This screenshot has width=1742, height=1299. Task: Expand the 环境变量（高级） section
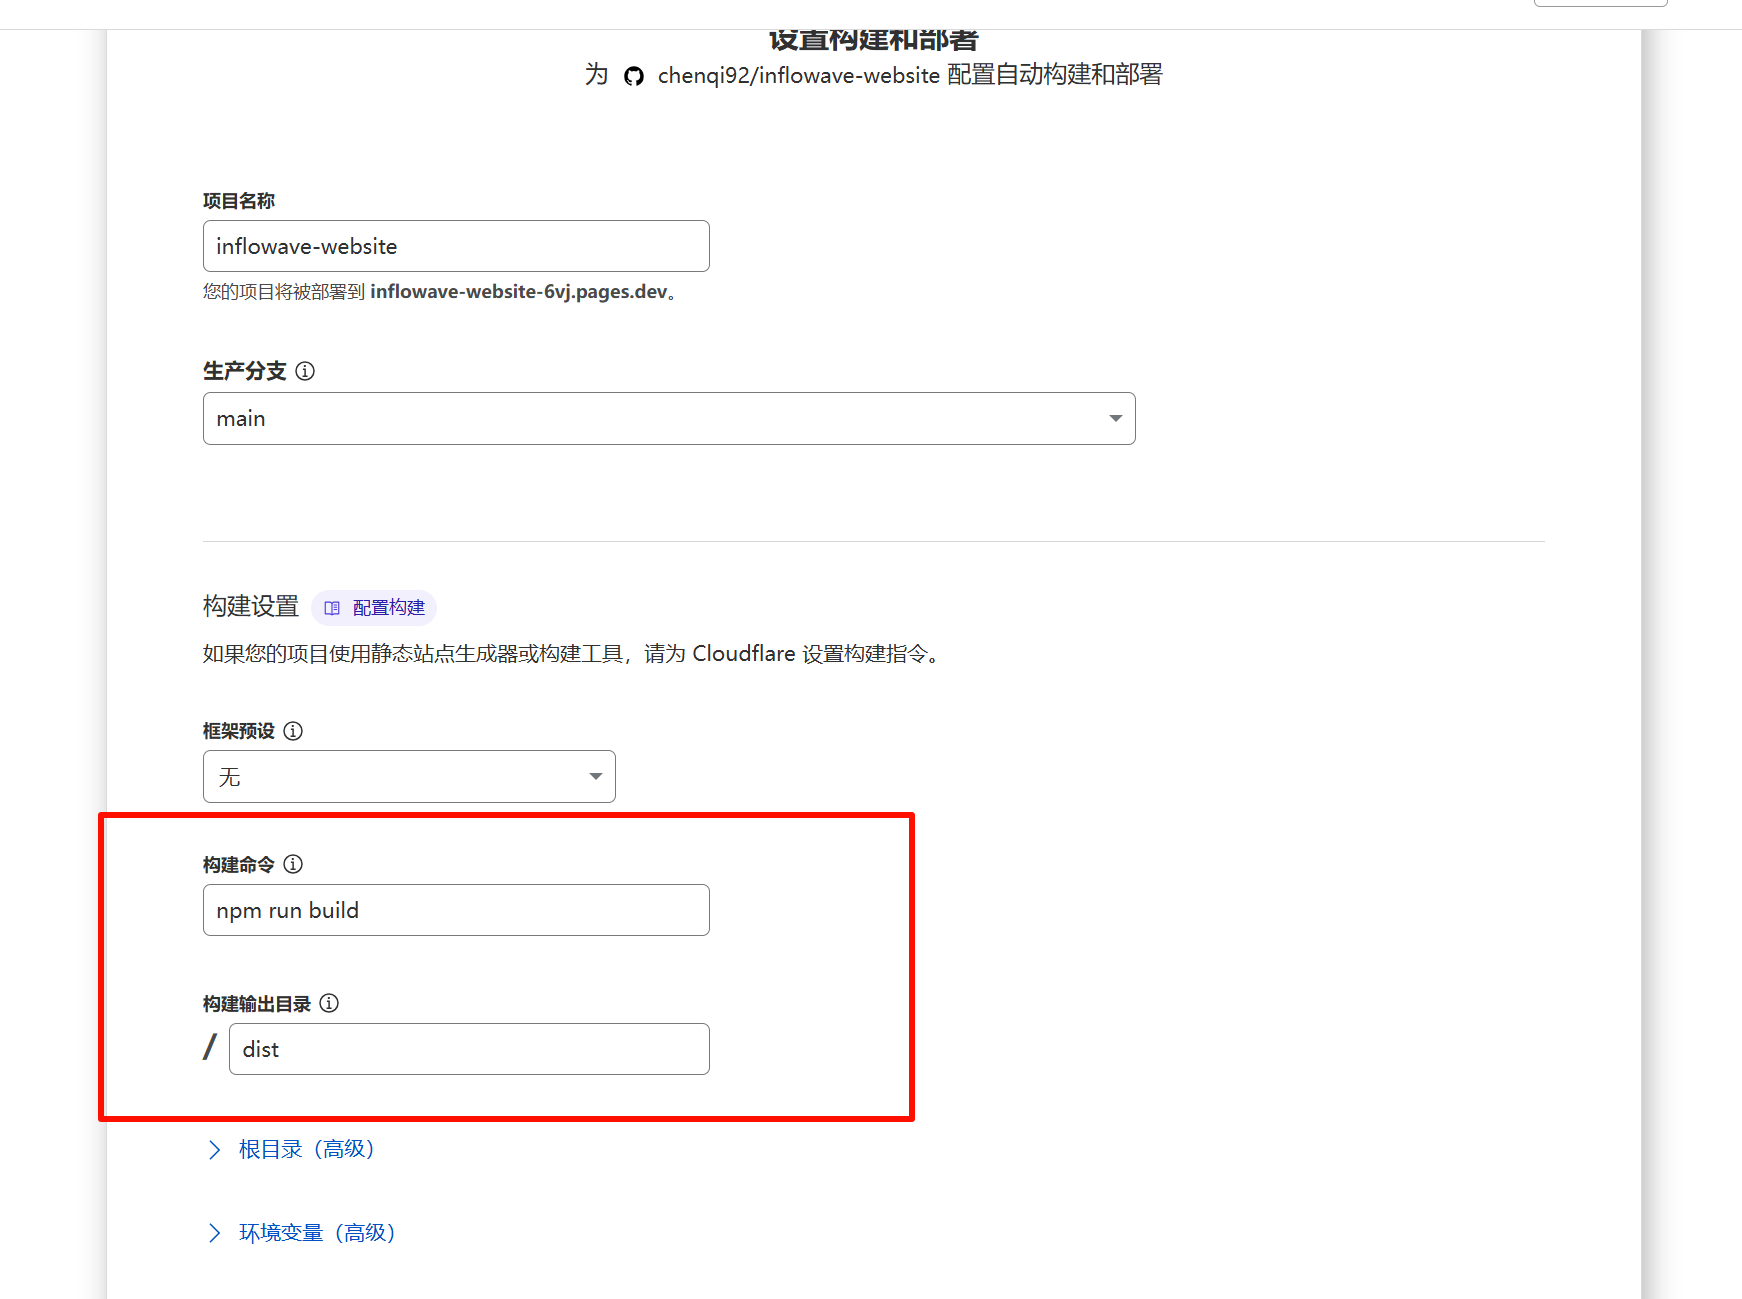(x=317, y=1233)
